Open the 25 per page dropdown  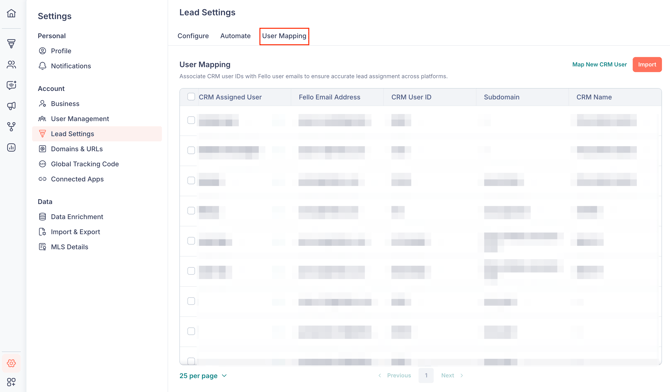(x=203, y=376)
